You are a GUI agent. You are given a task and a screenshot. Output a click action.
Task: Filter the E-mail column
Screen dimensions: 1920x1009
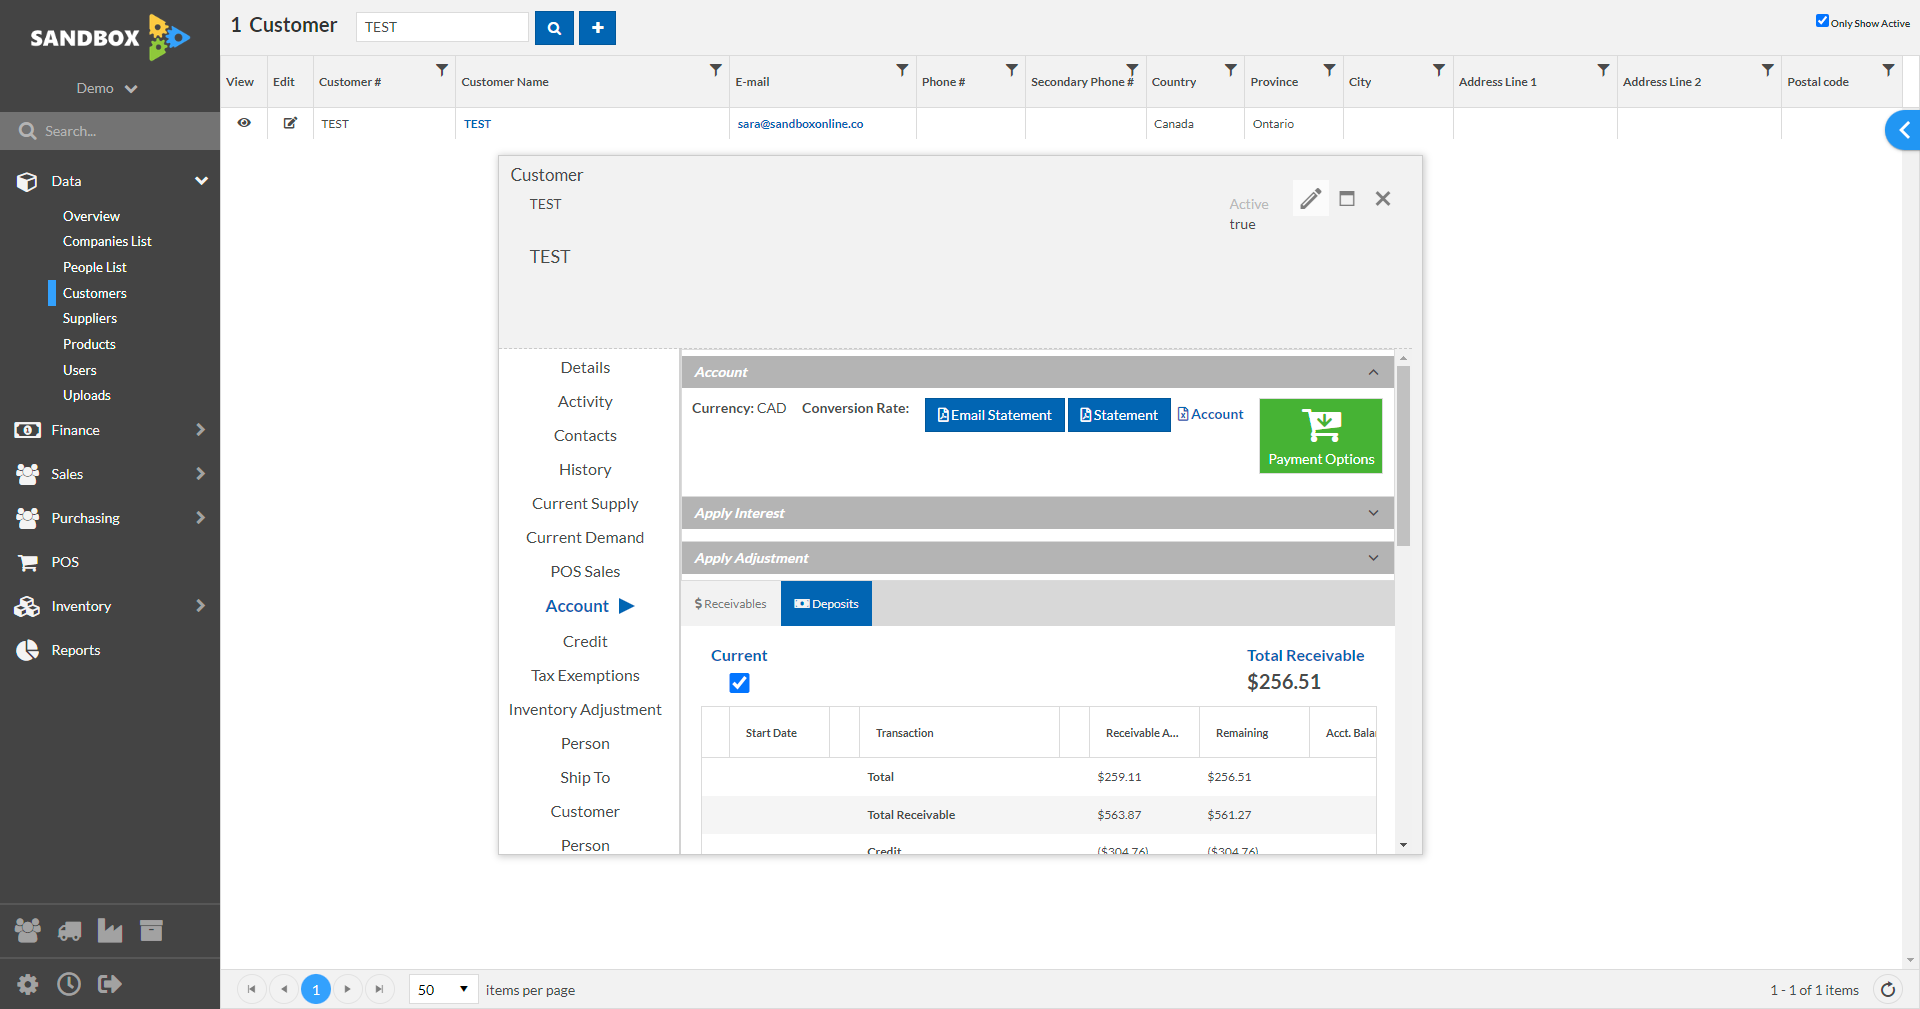coord(902,70)
